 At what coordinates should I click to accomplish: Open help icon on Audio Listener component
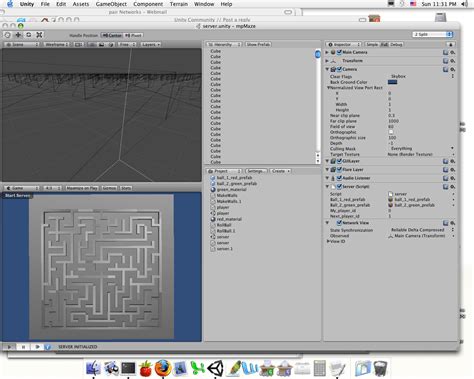(445, 178)
